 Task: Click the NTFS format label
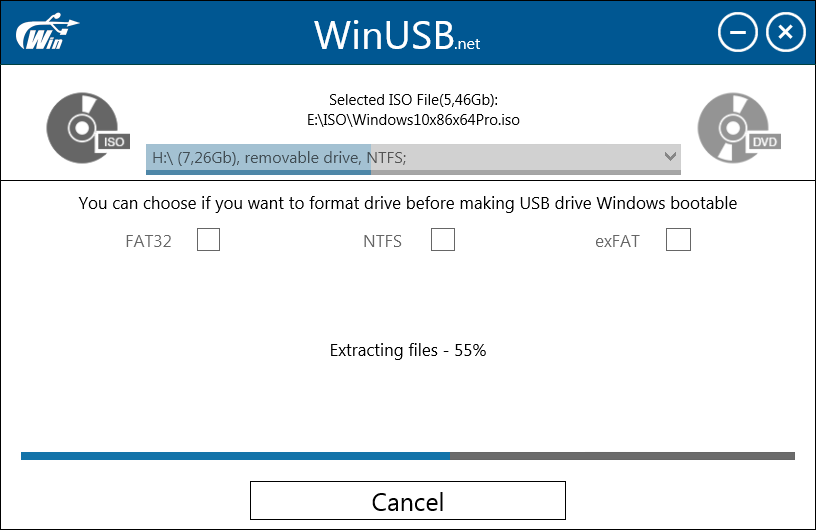382,241
